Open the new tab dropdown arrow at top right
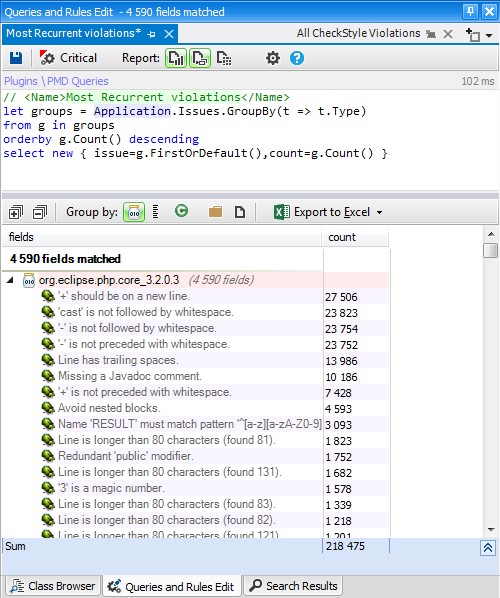 tap(489, 35)
